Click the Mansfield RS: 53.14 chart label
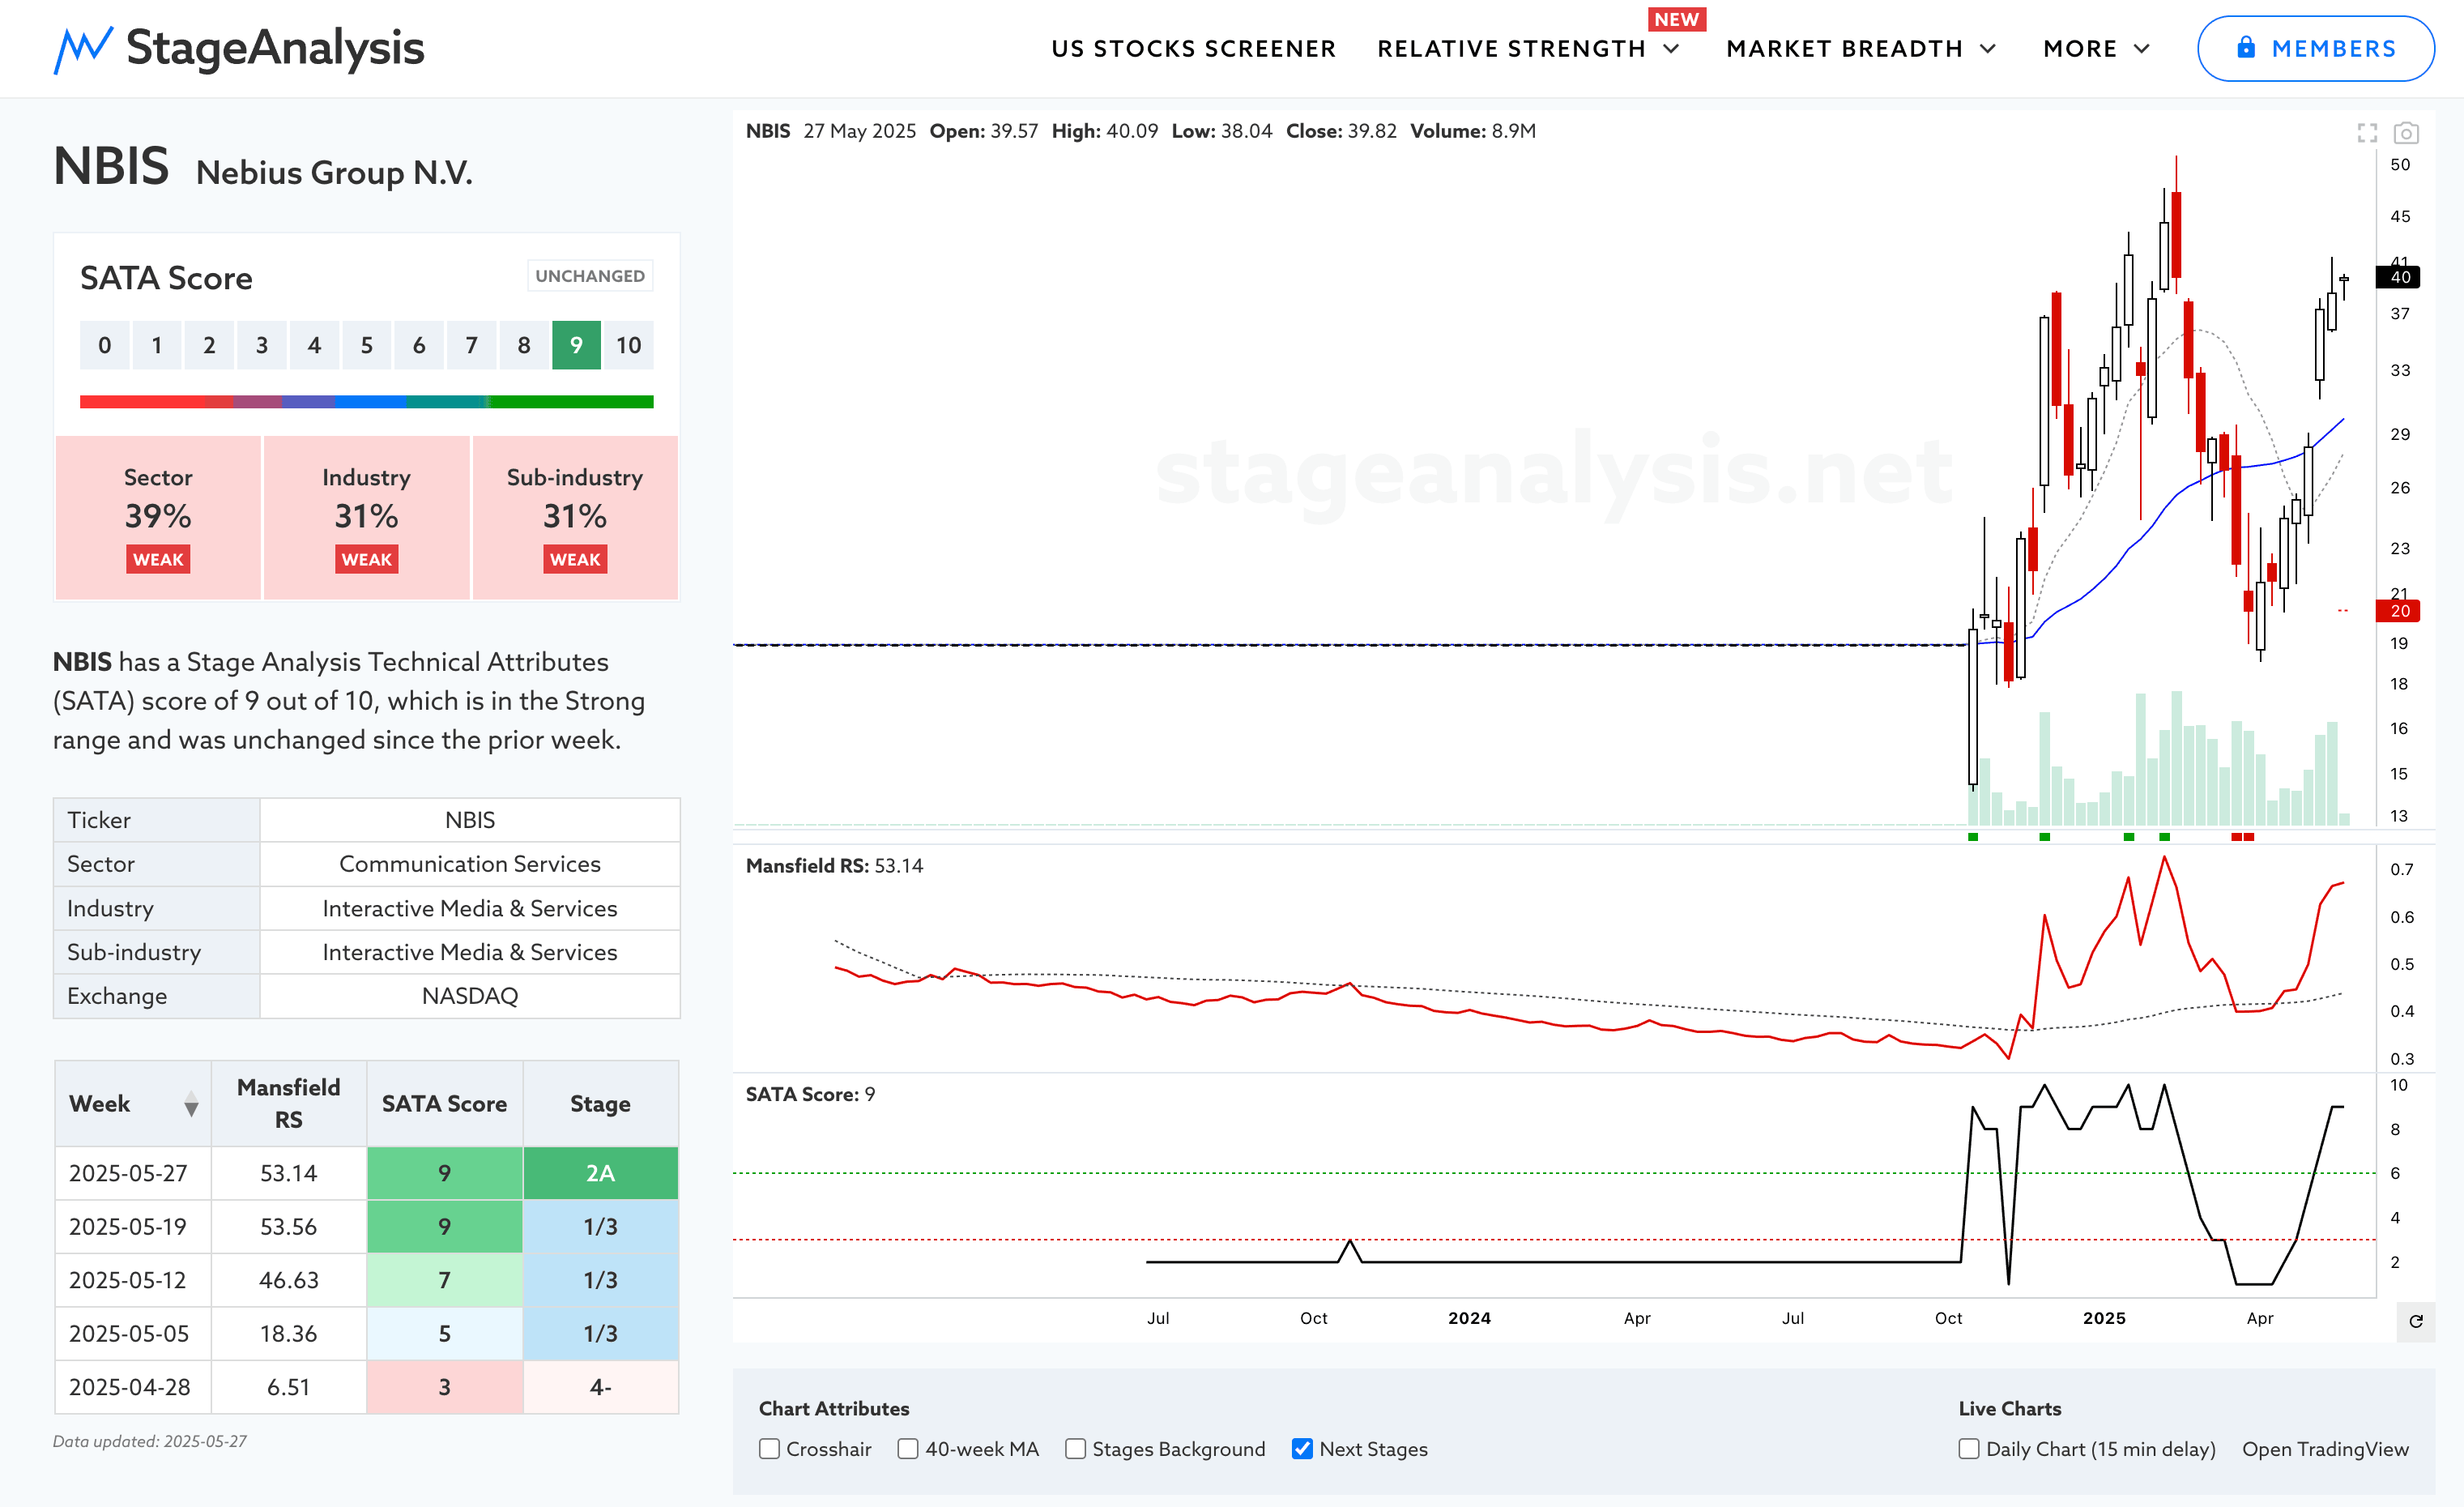2464x1507 pixels. pos(834,866)
